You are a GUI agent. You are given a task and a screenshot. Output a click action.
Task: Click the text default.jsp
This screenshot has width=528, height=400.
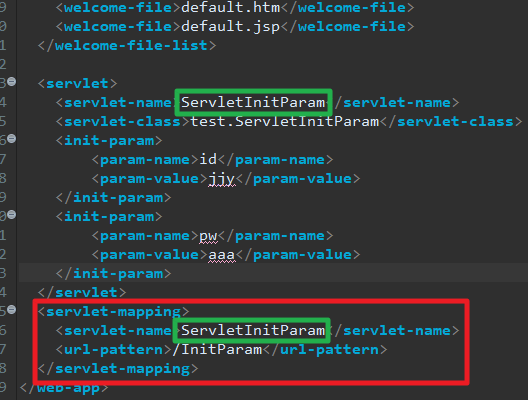[231, 27]
